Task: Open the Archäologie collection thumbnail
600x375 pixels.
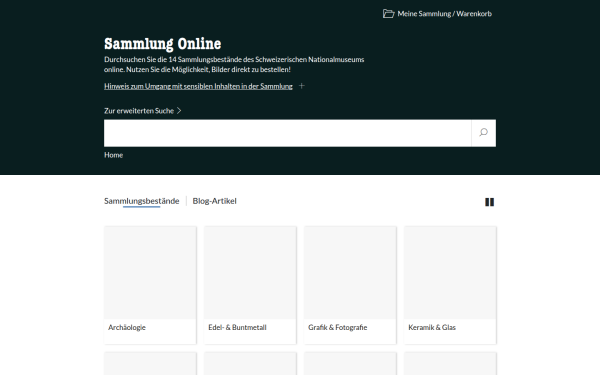Action: click(150, 272)
